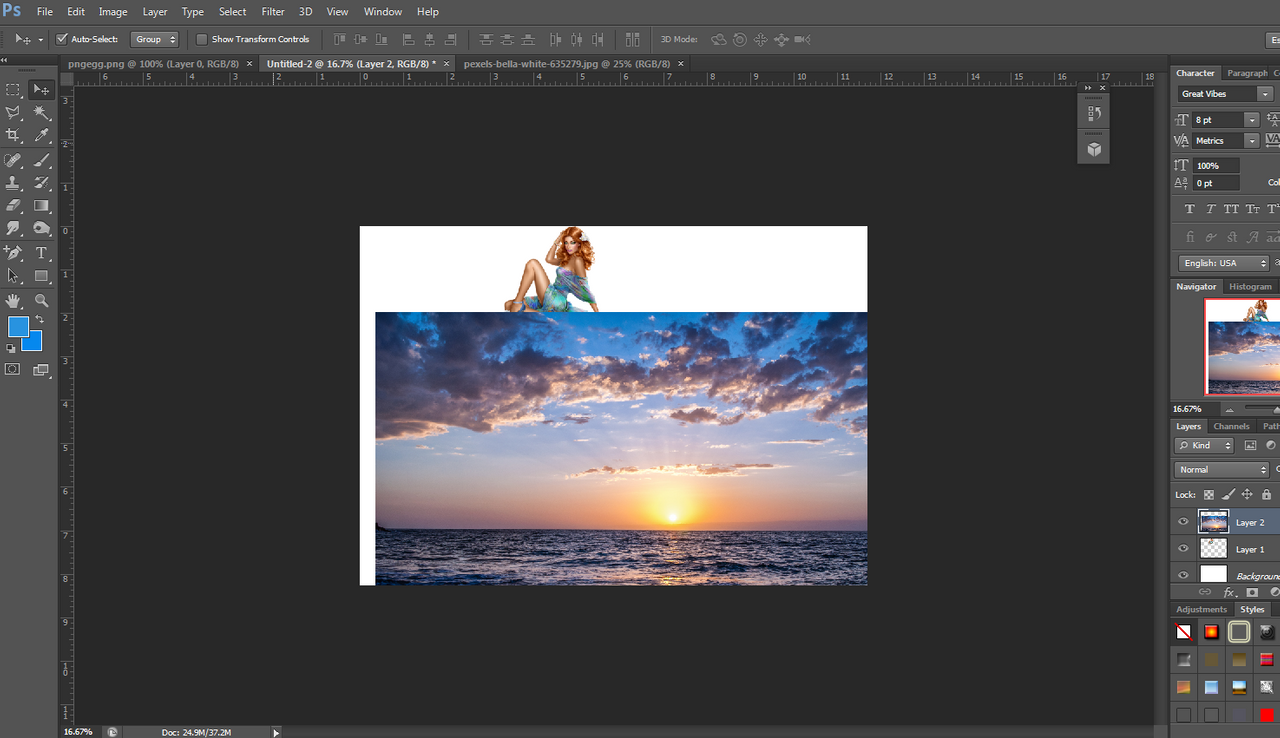Select the Zoom tool
The width and height of the screenshot is (1280, 738).
(x=42, y=300)
